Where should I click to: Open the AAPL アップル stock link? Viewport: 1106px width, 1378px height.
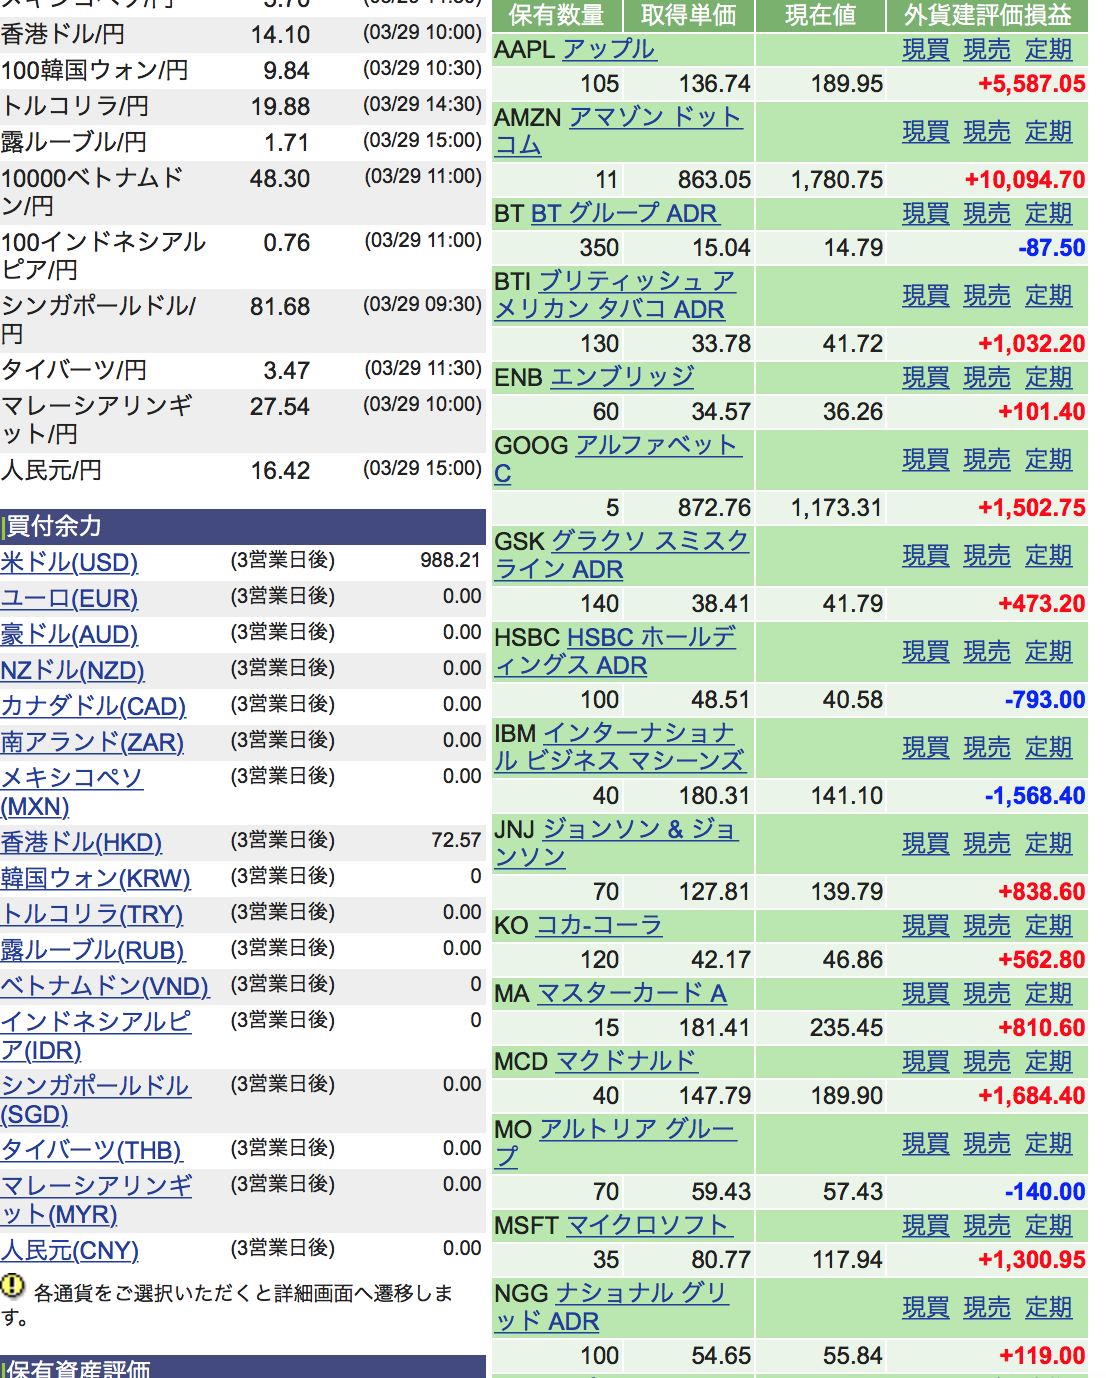(608, 49)
